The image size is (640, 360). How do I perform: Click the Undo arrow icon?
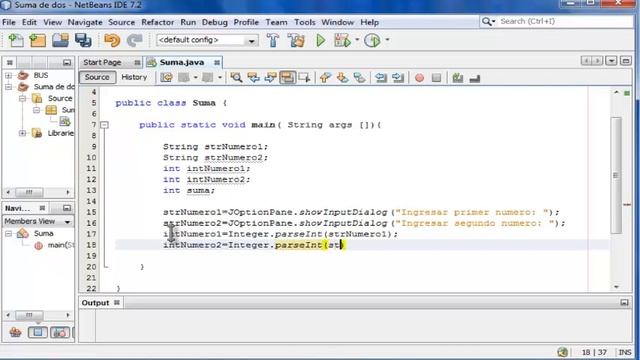click(112, 40)
